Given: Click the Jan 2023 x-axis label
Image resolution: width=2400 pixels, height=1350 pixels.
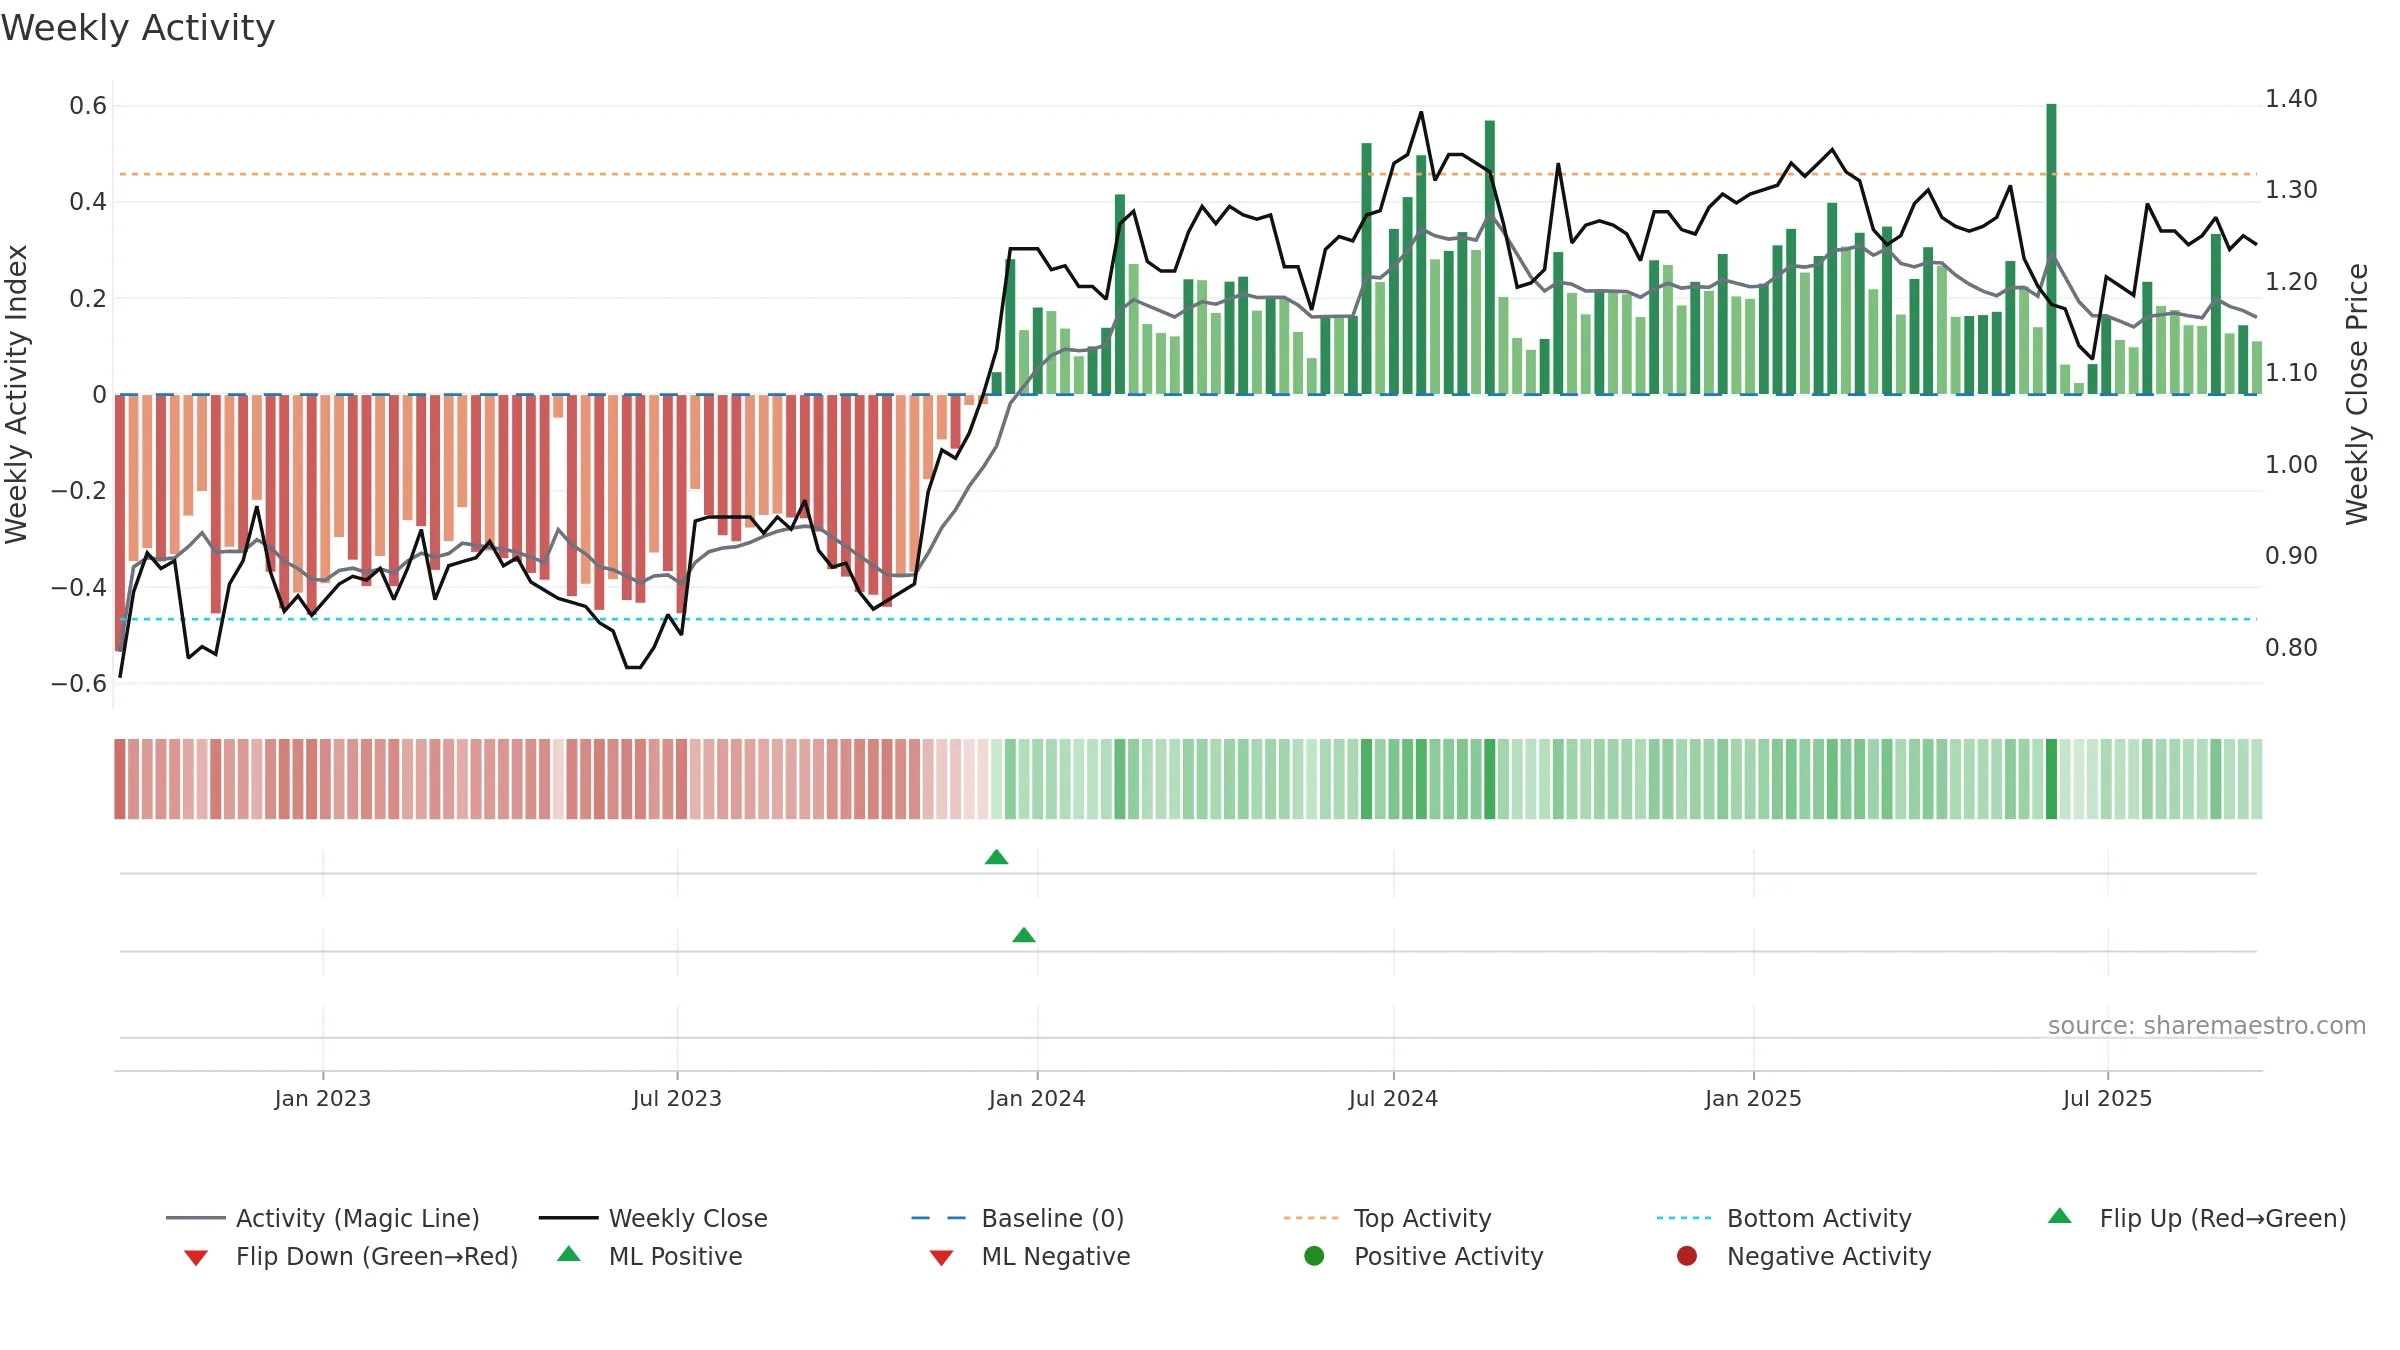Looking at the screenshot, I should coord(323,1098).
